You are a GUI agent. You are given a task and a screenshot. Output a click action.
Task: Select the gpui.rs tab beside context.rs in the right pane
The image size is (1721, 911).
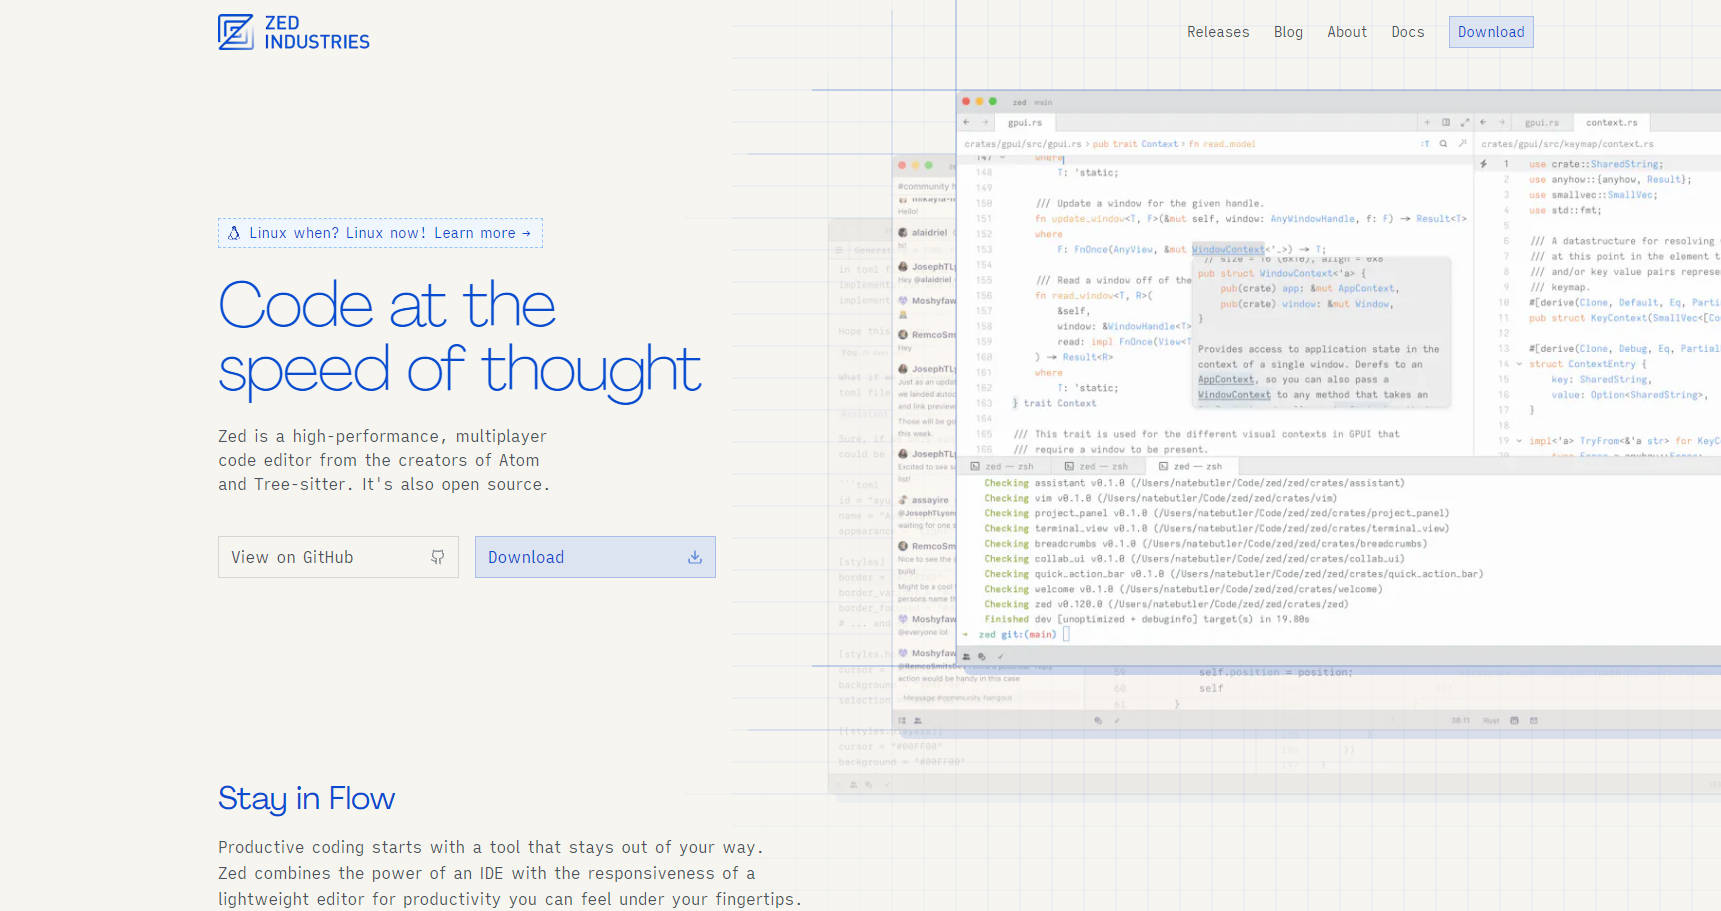pos(1541,123)
